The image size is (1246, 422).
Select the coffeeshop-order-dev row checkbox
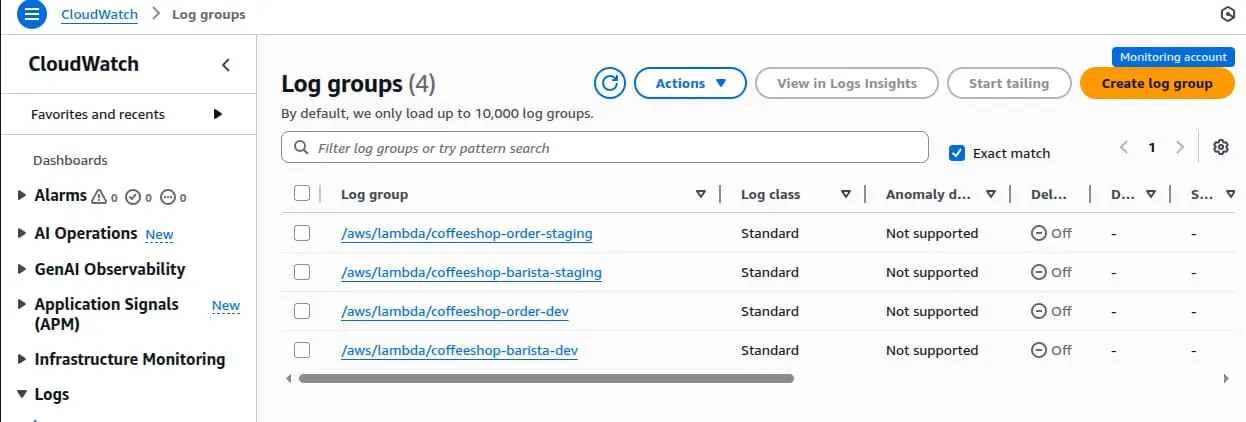(302, 311)
